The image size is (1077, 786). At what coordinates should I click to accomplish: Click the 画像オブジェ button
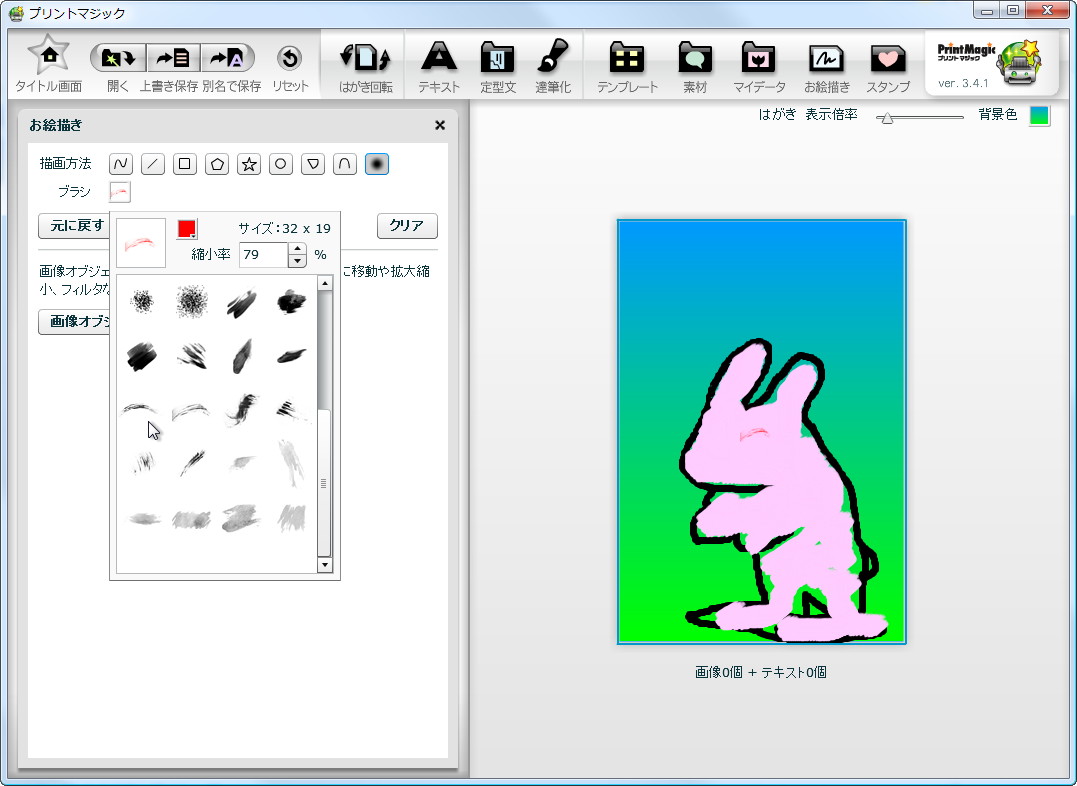[74, 322]
